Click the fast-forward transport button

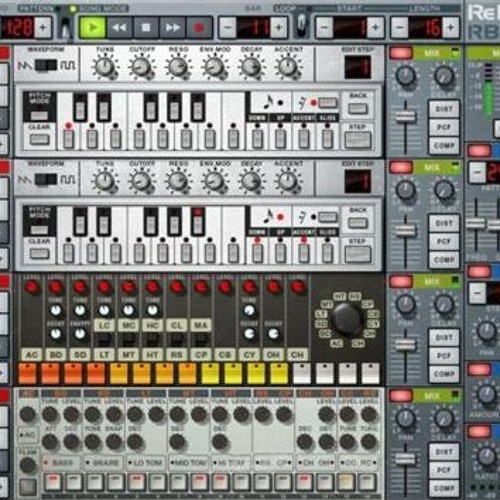point(172,27)
